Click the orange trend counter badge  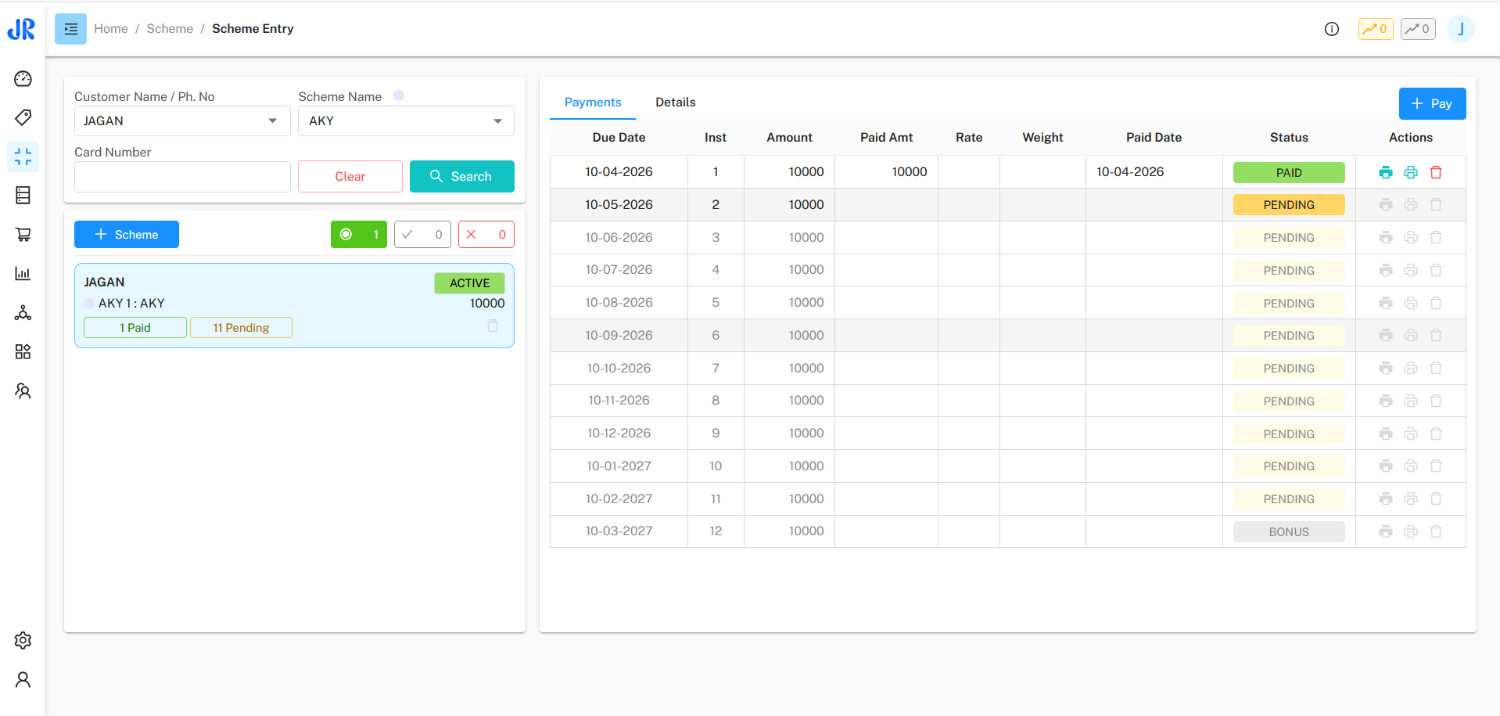1375,29
